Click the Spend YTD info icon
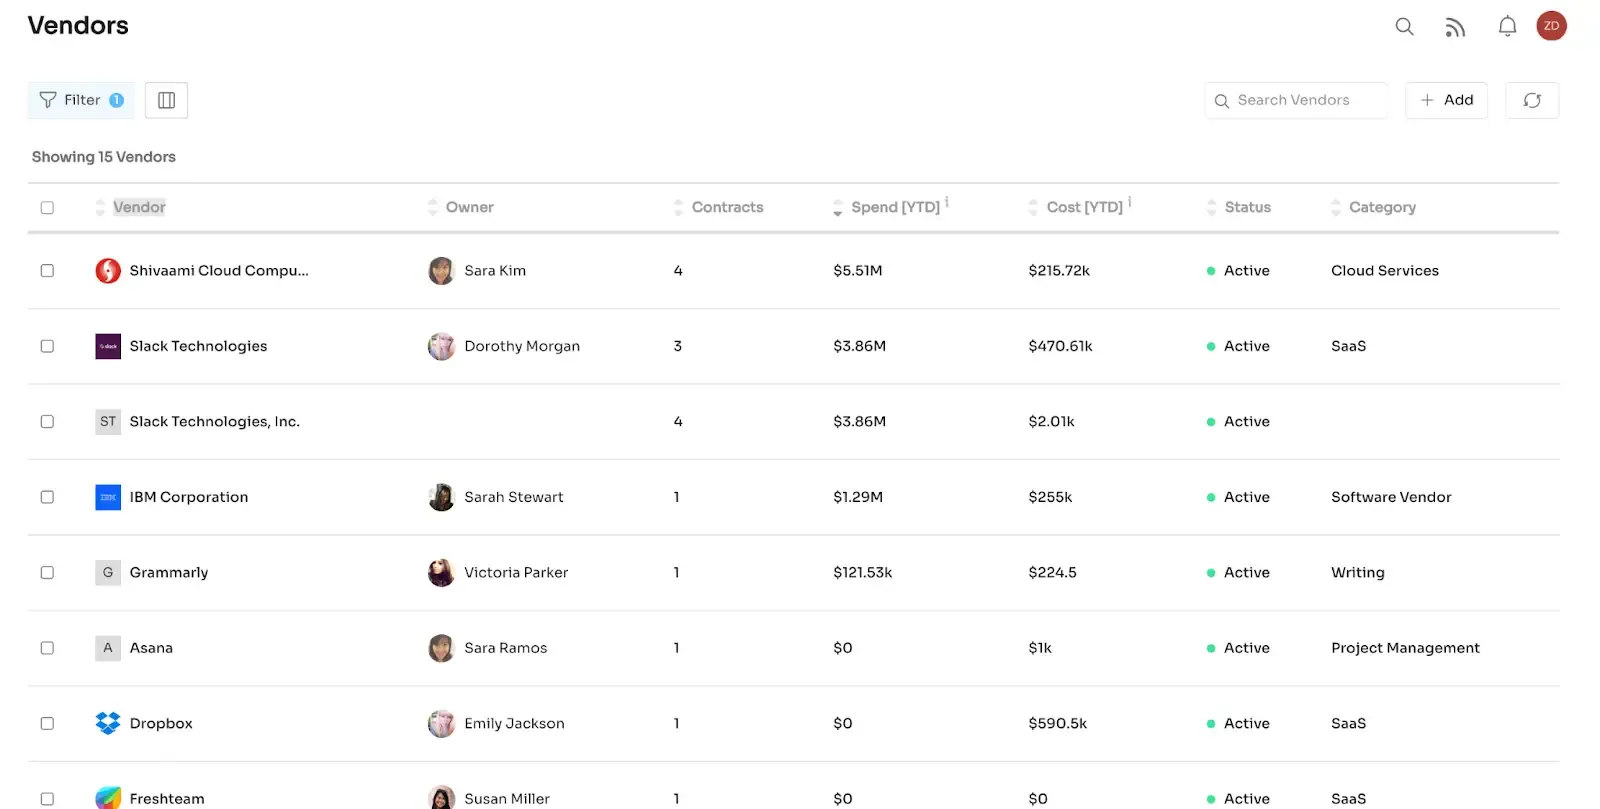 tap(947, 202)
